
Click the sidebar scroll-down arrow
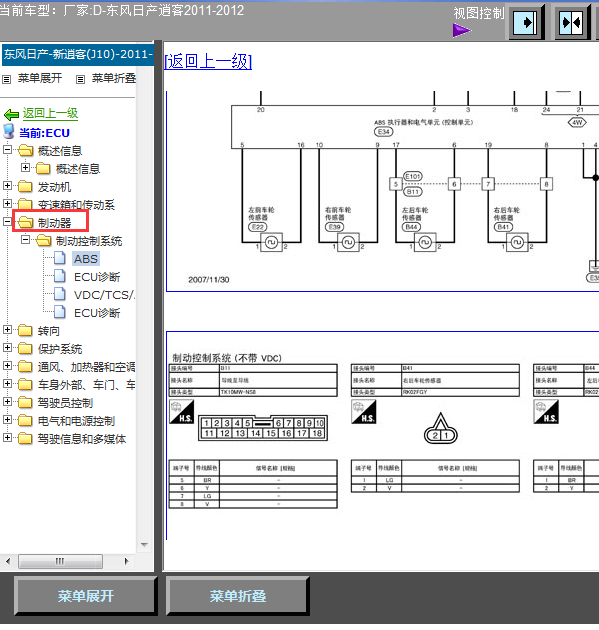pyautogui.click(x=144, y=545)
